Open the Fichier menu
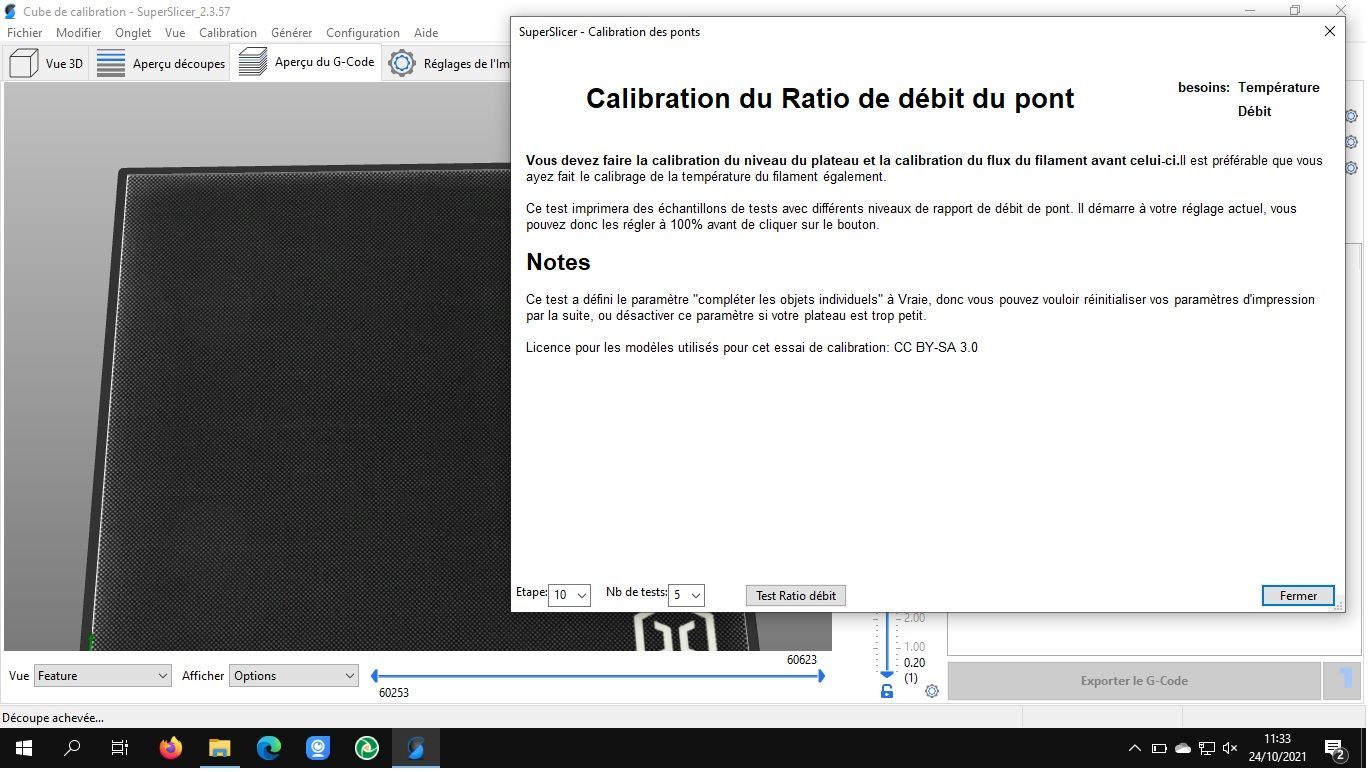This screenshot has width=1368, height=772. pyautogui.click(x=25, y=32)
